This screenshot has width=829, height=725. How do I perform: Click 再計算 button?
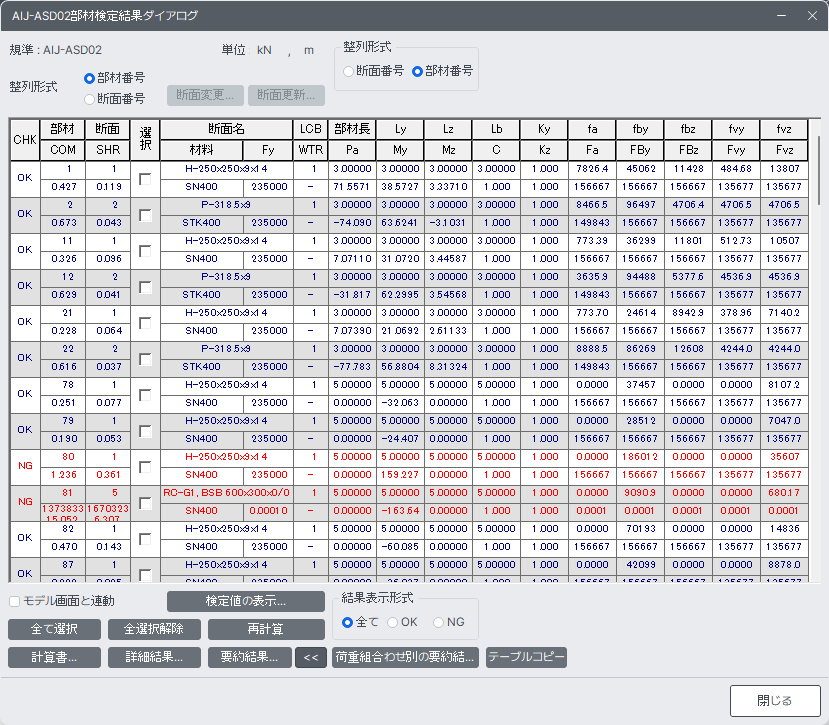click(266, 629)
